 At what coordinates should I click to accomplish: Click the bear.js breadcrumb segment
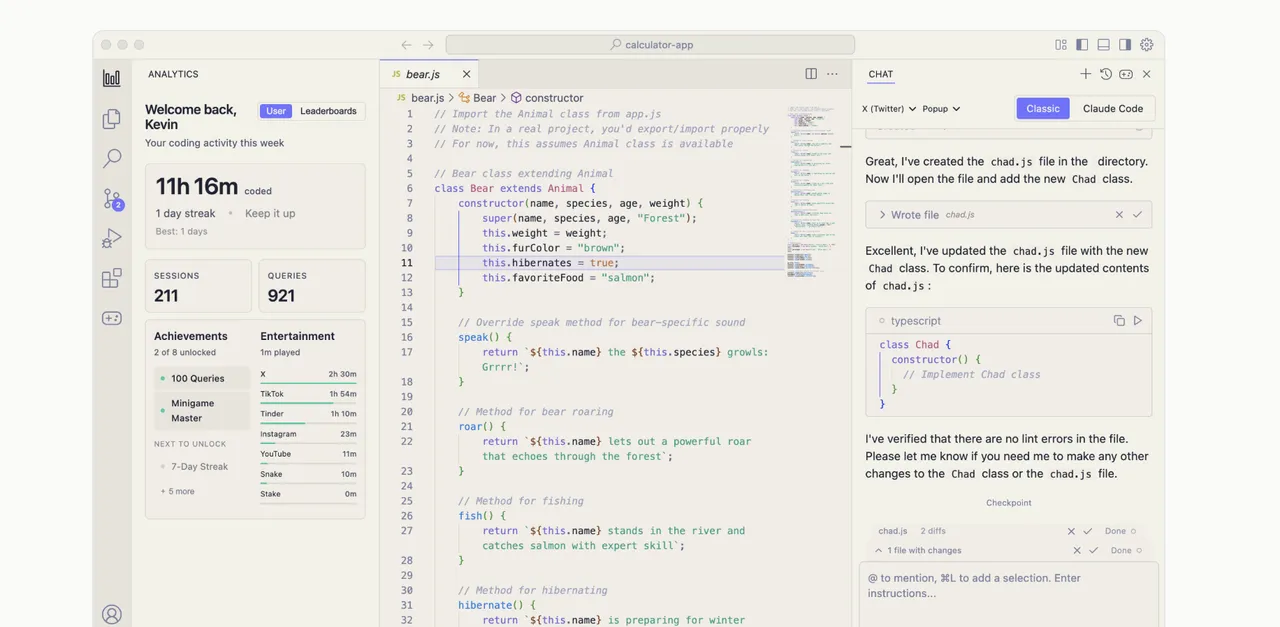tap(420, 98)
